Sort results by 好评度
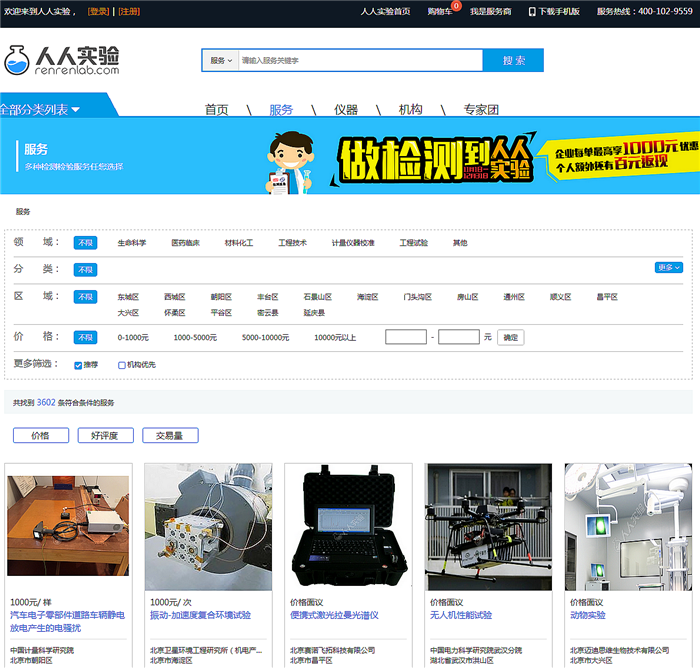Viewport: 700px width, 668px height. pos(105,435)
